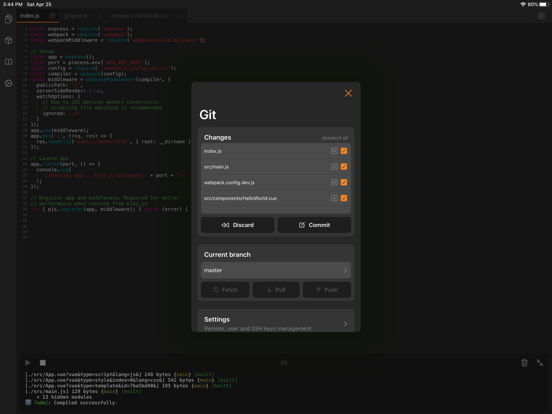Uncheck the src/main.js checkbox
552x414 pixels.
tap(344, 167)
